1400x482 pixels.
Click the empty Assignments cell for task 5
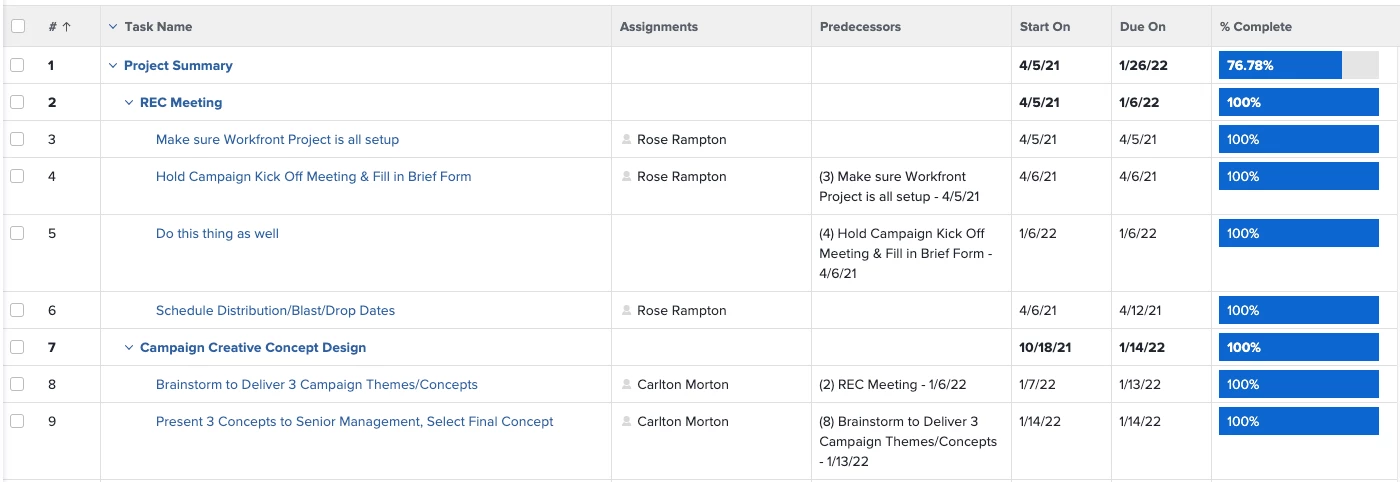711,253
